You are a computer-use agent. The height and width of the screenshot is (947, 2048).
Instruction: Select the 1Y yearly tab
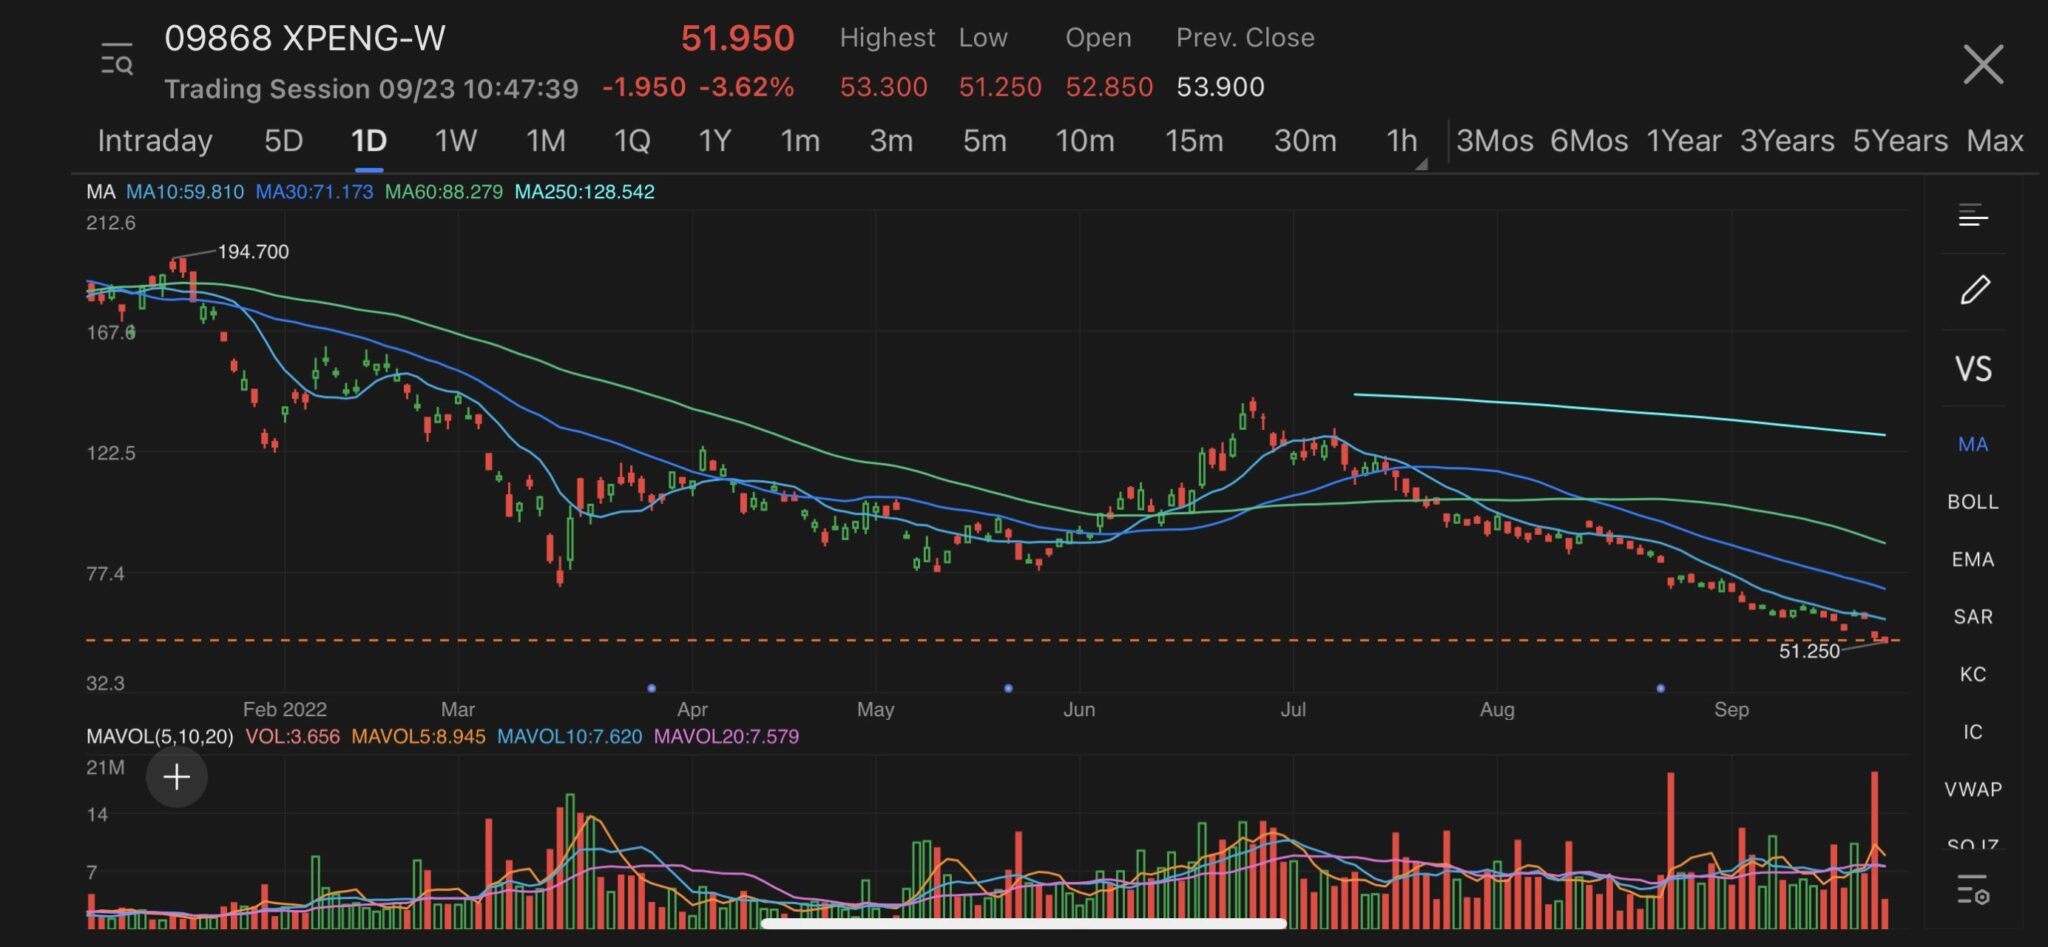[x=714, y=141]
